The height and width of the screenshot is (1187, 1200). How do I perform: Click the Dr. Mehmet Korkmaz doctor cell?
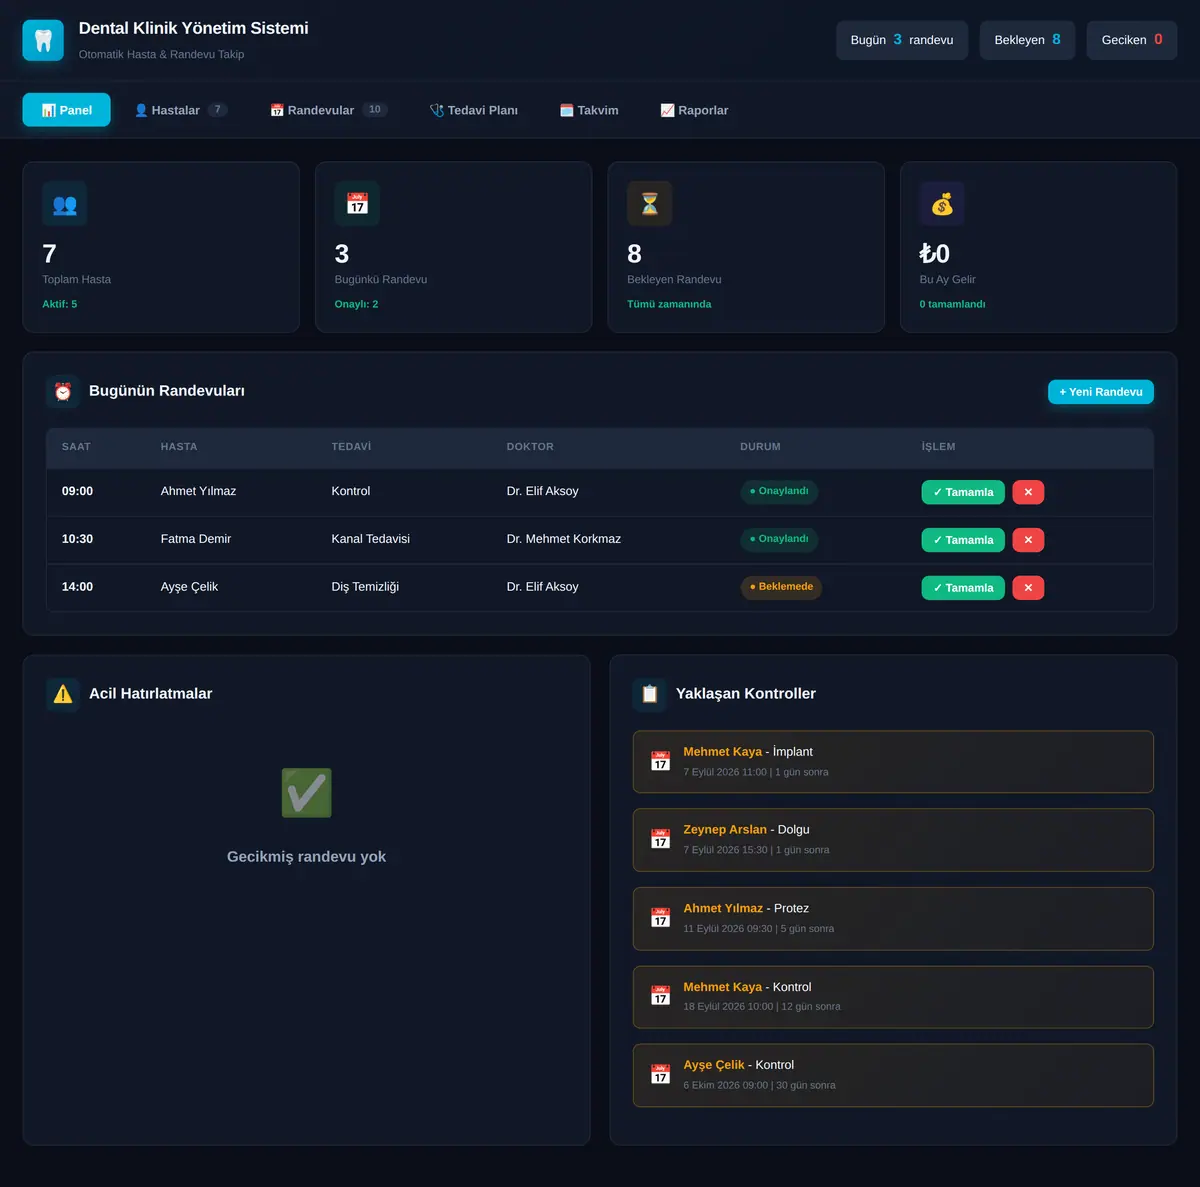(564, 539)
